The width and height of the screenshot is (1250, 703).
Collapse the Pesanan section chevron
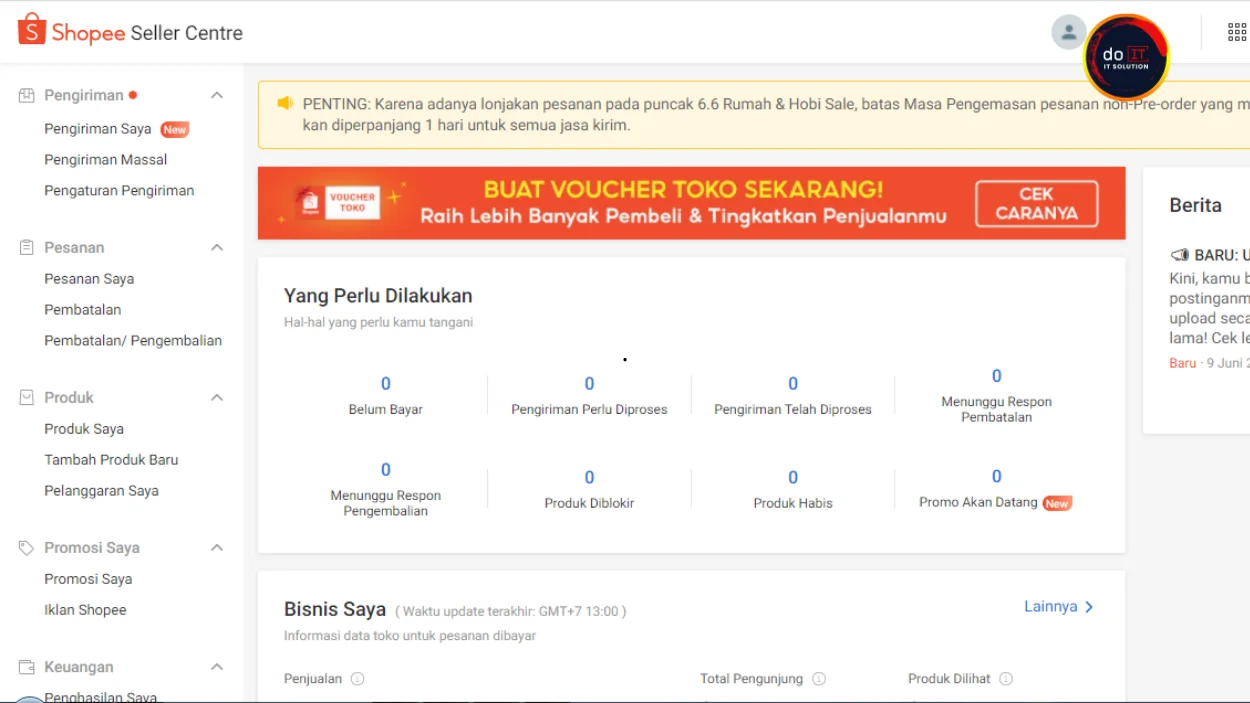(x=218, y=247)
